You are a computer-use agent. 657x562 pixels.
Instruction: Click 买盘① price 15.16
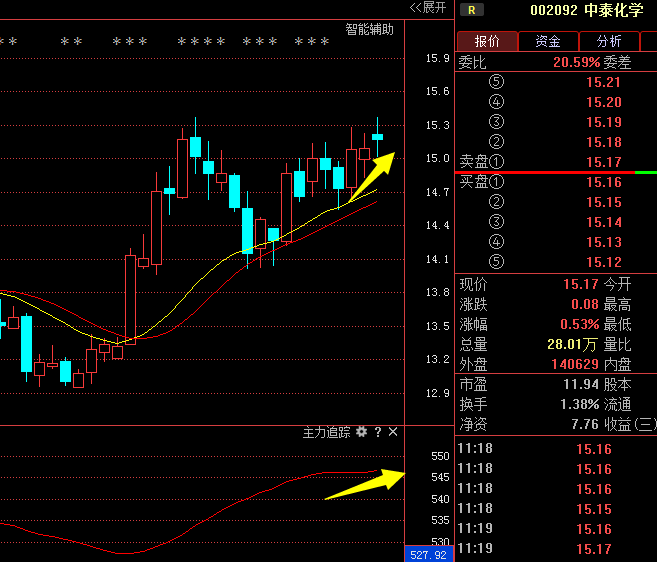click(x=603, y=182)
